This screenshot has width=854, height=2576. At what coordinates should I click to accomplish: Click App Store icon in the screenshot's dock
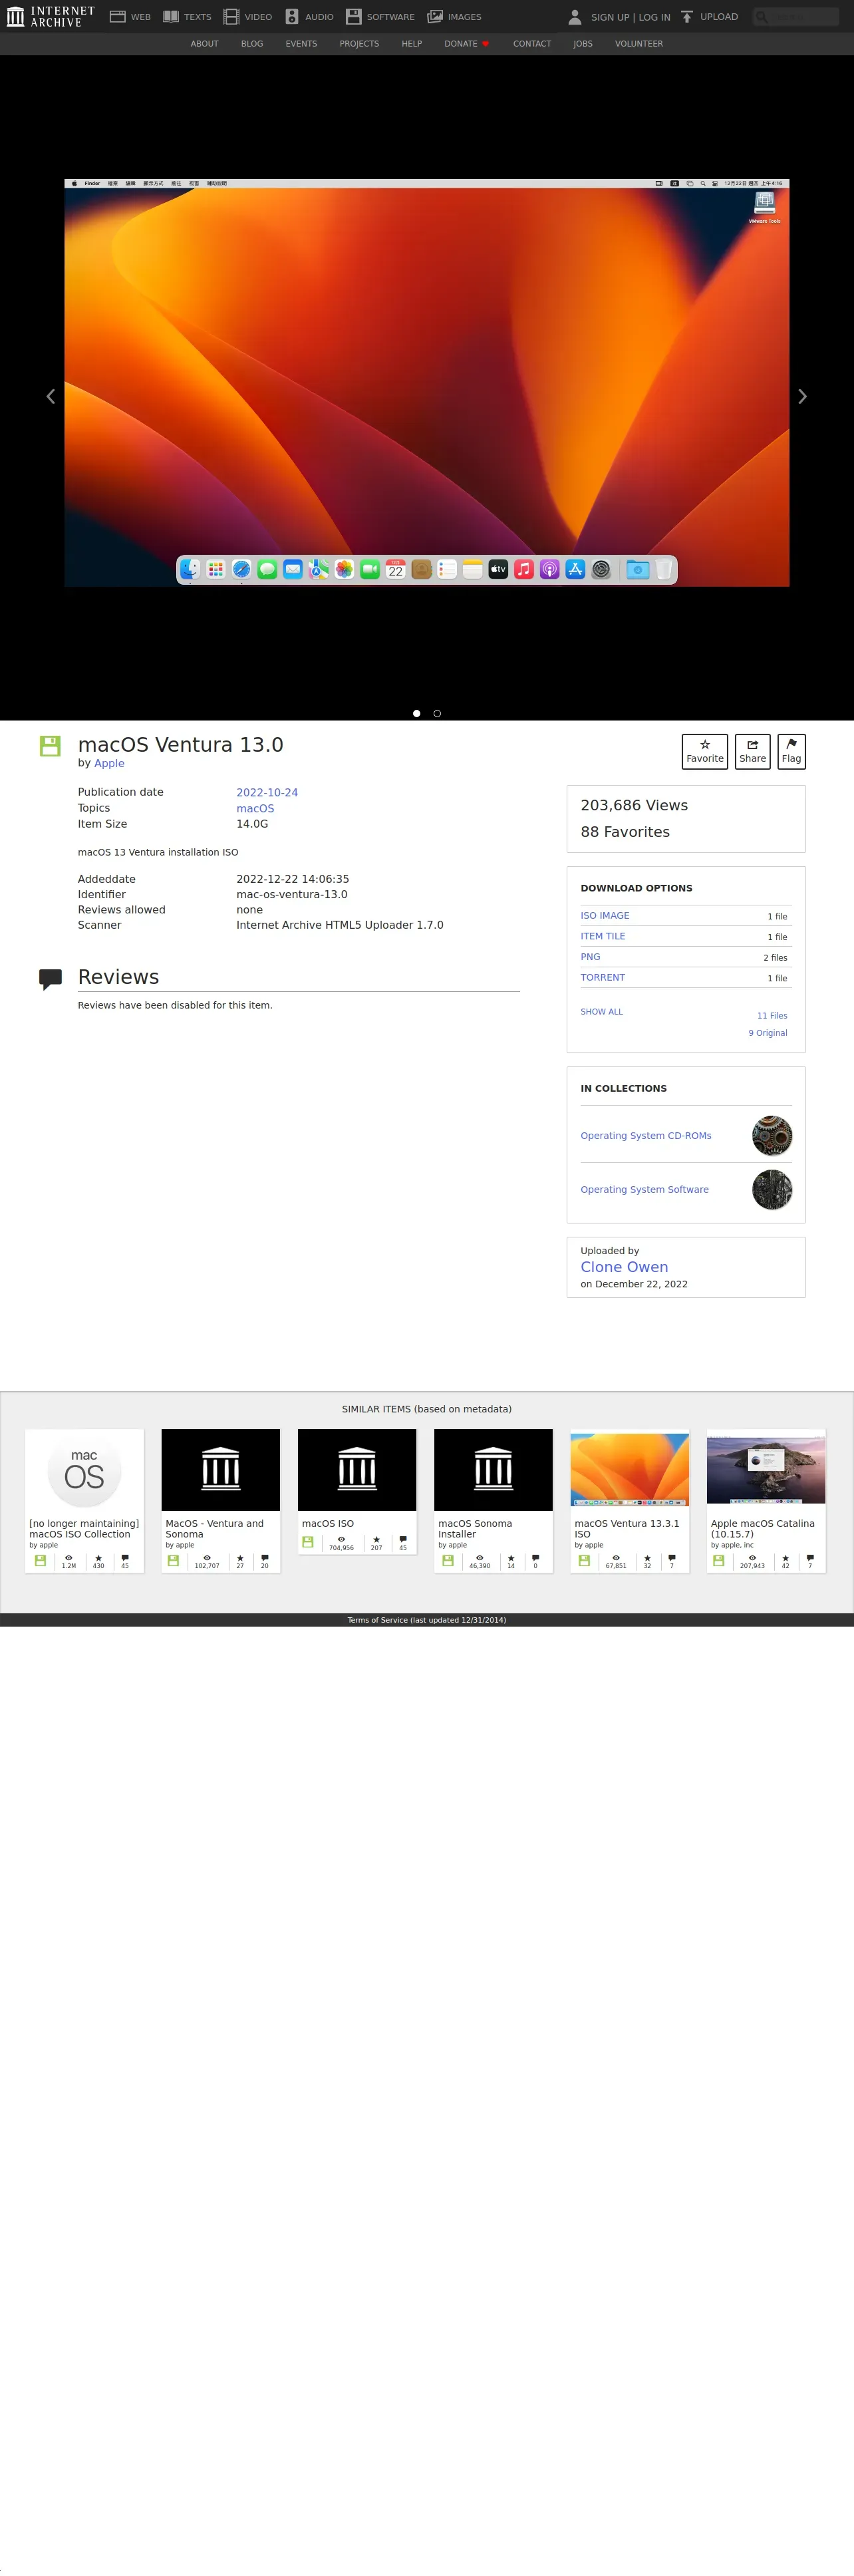click(575, 569)
